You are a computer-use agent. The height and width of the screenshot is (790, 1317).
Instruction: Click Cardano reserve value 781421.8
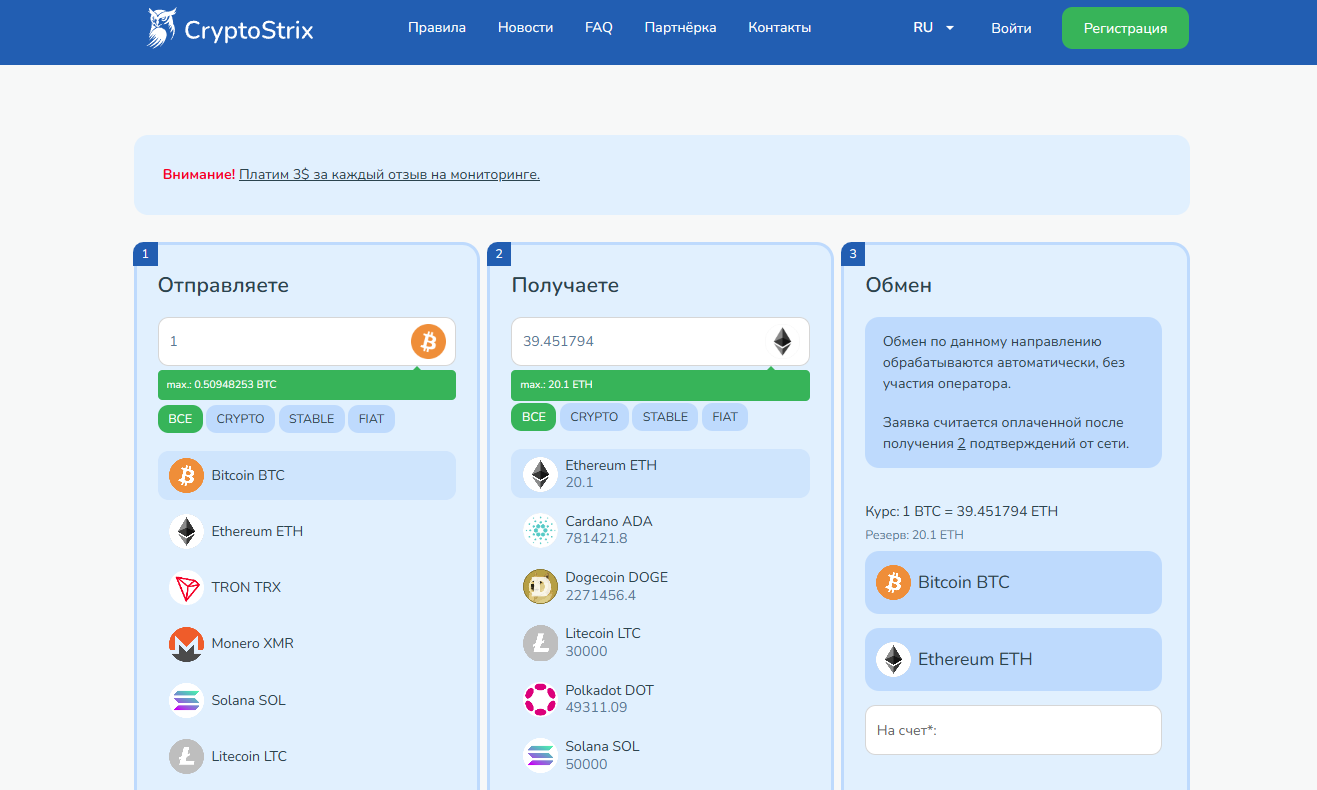[x=596, y=539]
